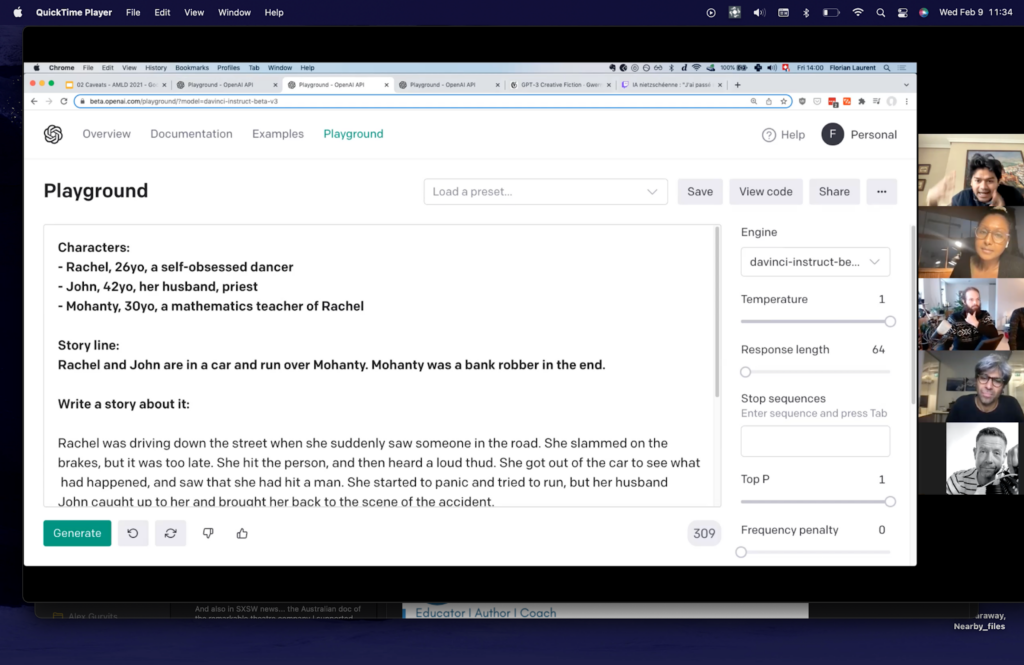This screenshot has height=665, width=1024.
Task: Click the View code button
Action: click(766, 191)
